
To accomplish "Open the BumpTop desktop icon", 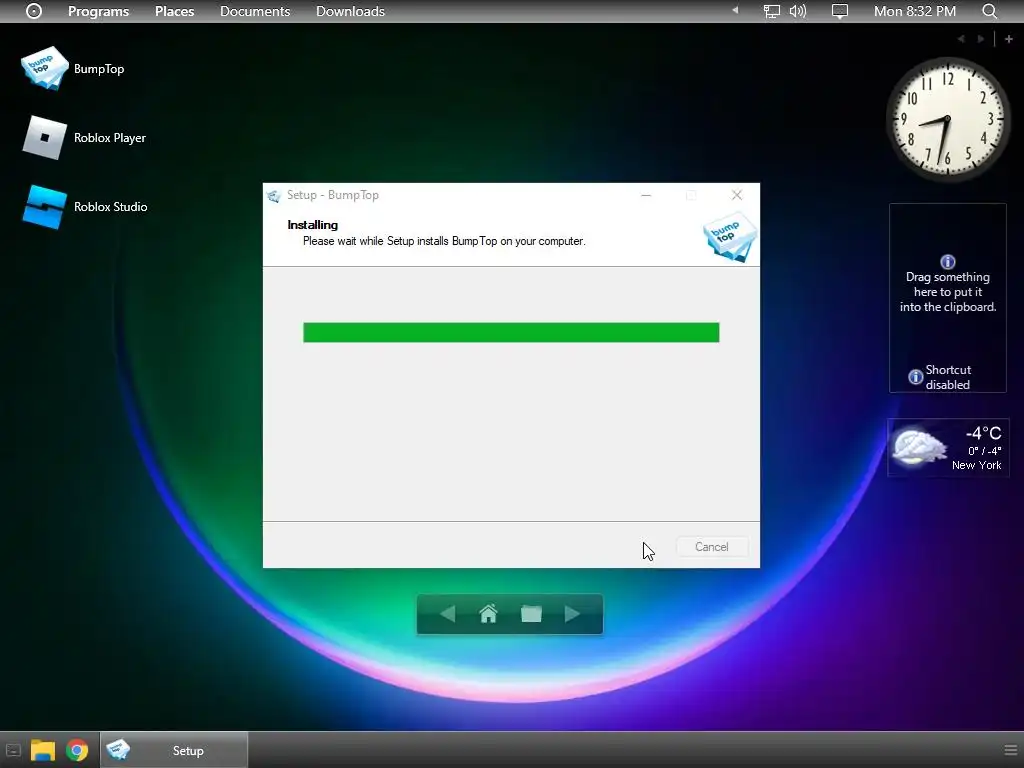I will (x=44, y=68).
